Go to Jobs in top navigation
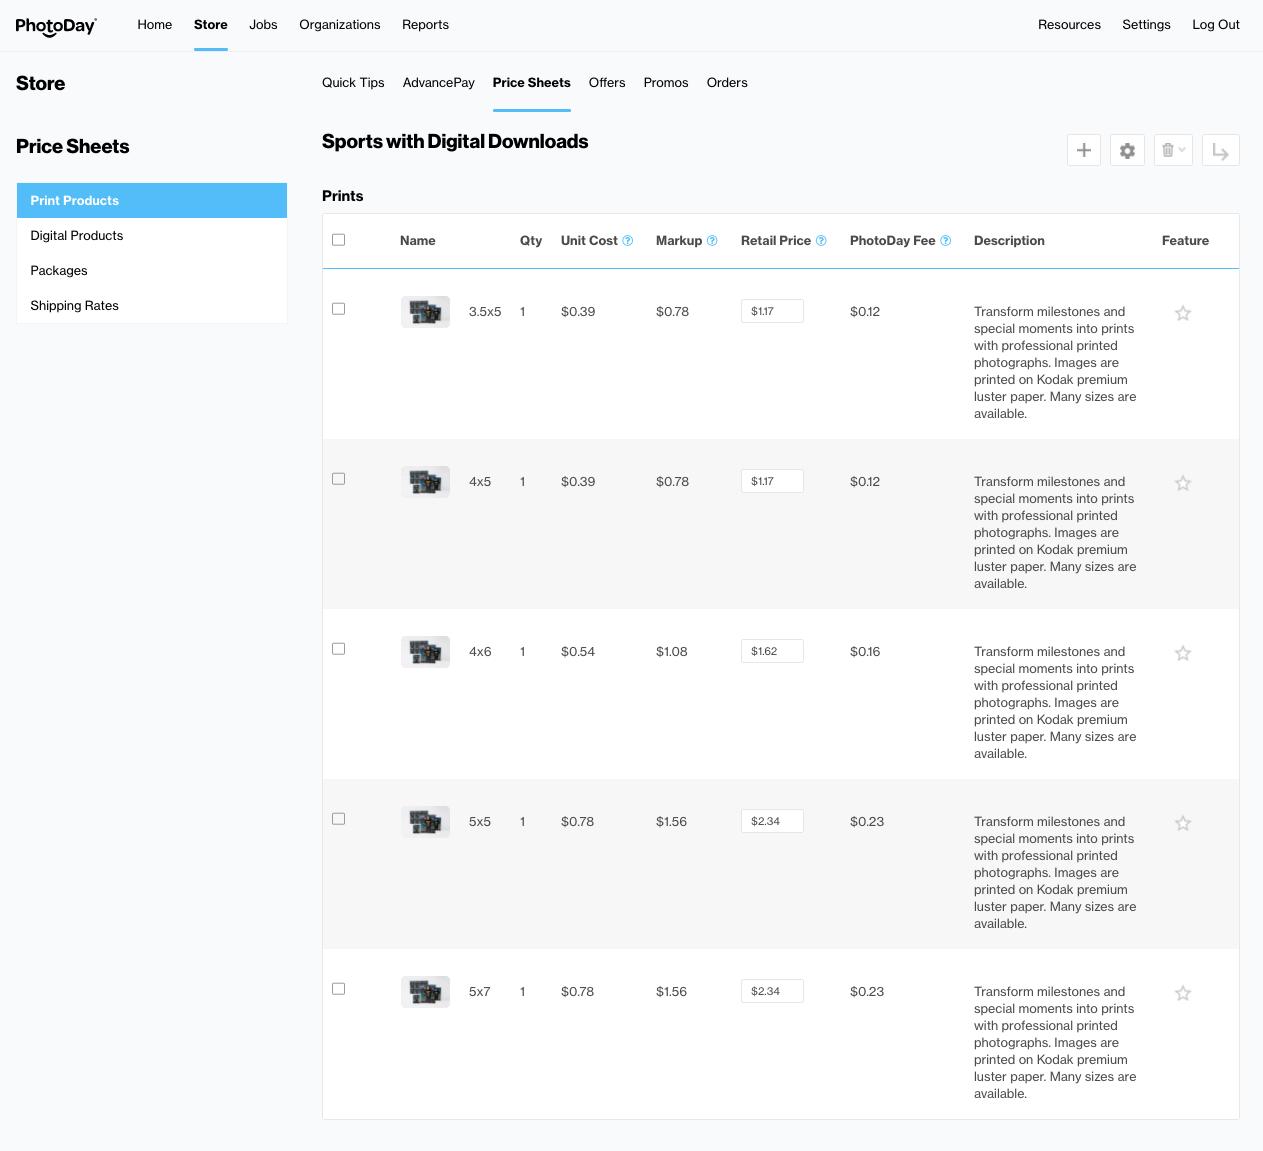Viewport: 1263px width, 1151px height. pyautogui.click(x=263, y=25)
